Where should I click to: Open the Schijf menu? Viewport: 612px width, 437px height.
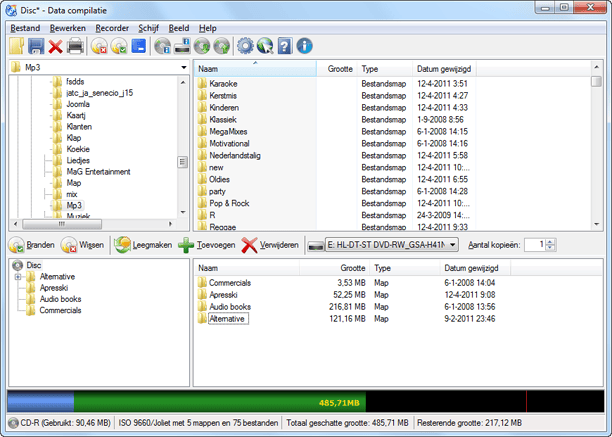(x=148, y=28)
